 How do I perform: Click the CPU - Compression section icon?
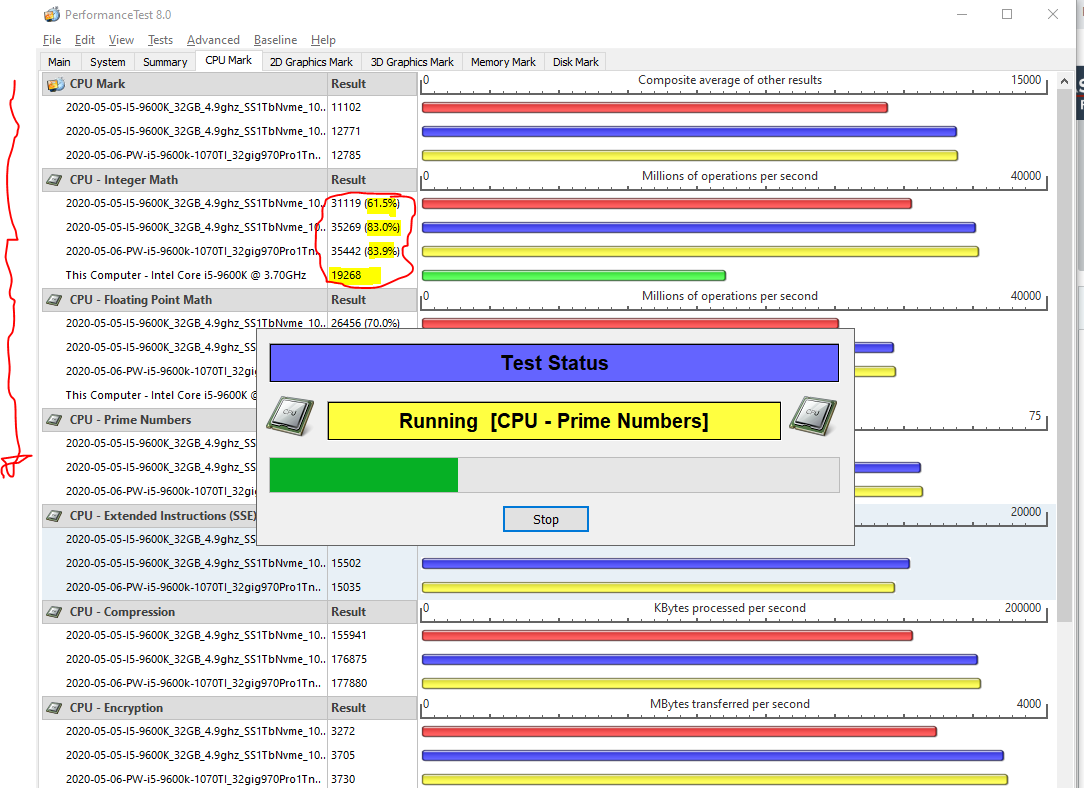tap(54, 612)
